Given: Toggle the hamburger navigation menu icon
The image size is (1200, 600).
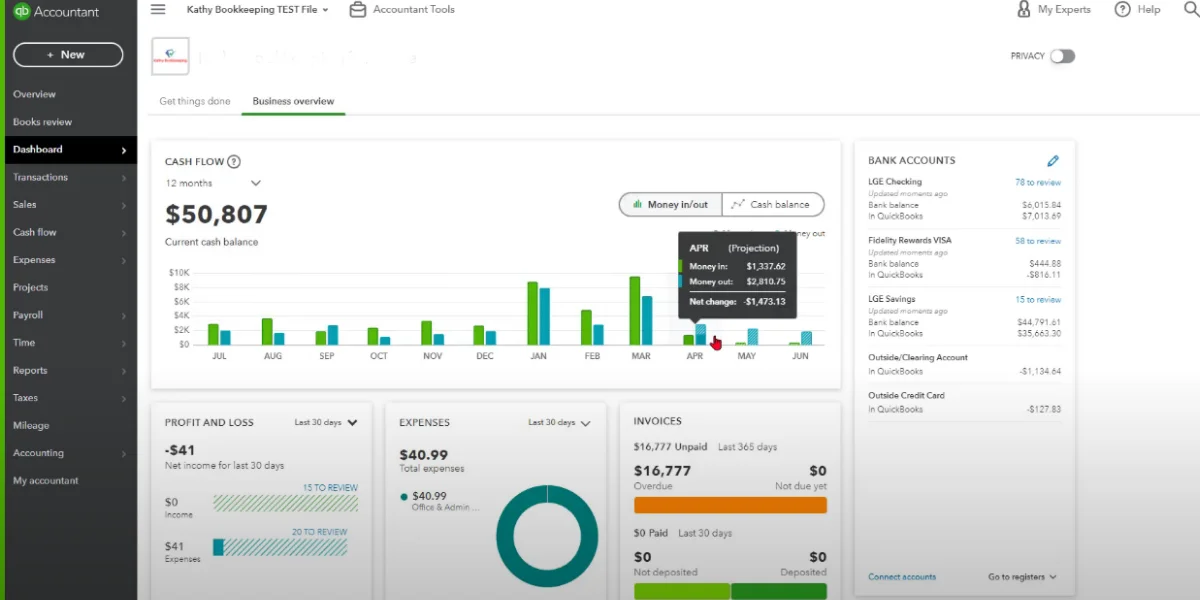Looking at the screenshot, I should (x=158, y=9).
